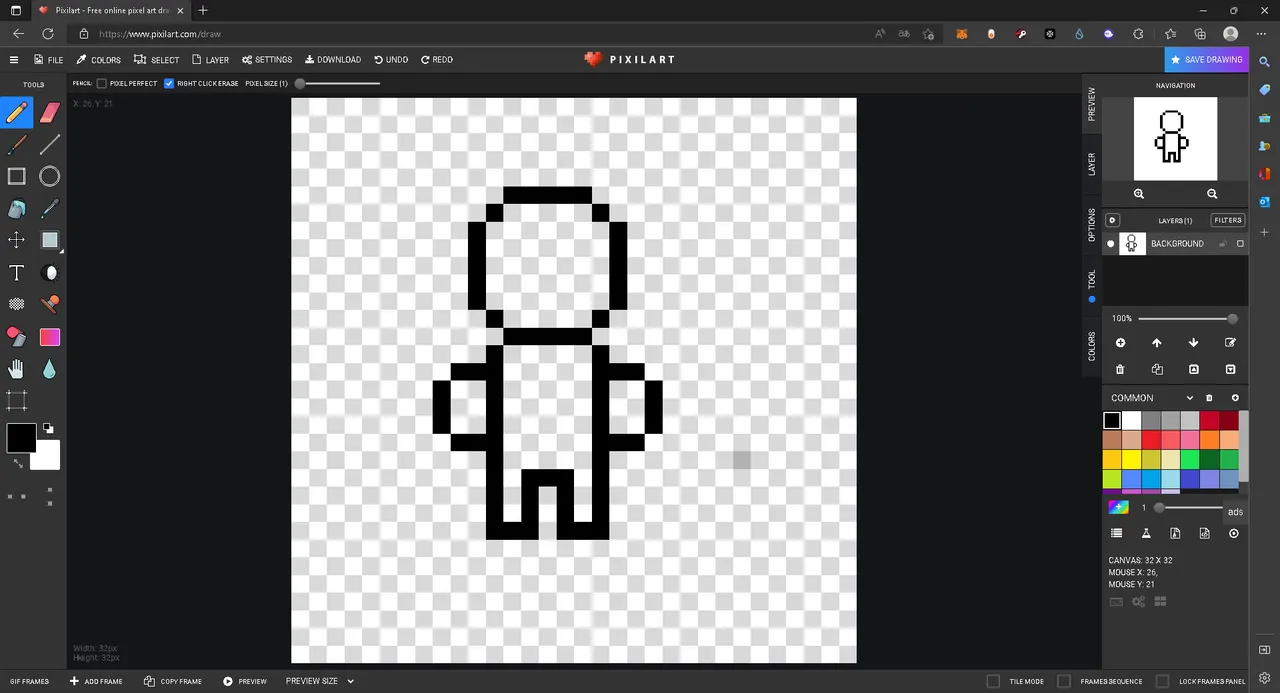Open the File menu
This screenshot has height=693, width=1280.
coord(48,60)
